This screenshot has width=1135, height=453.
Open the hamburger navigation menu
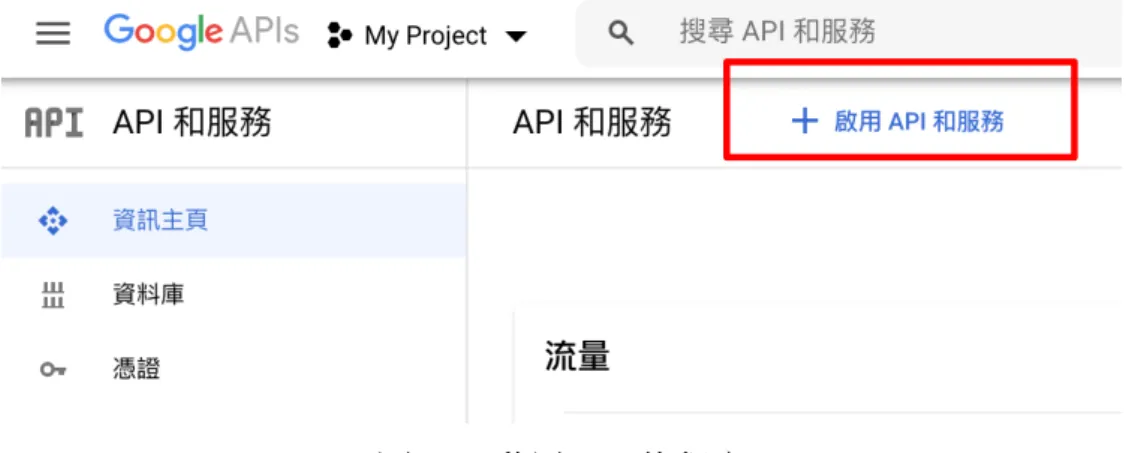53,34
